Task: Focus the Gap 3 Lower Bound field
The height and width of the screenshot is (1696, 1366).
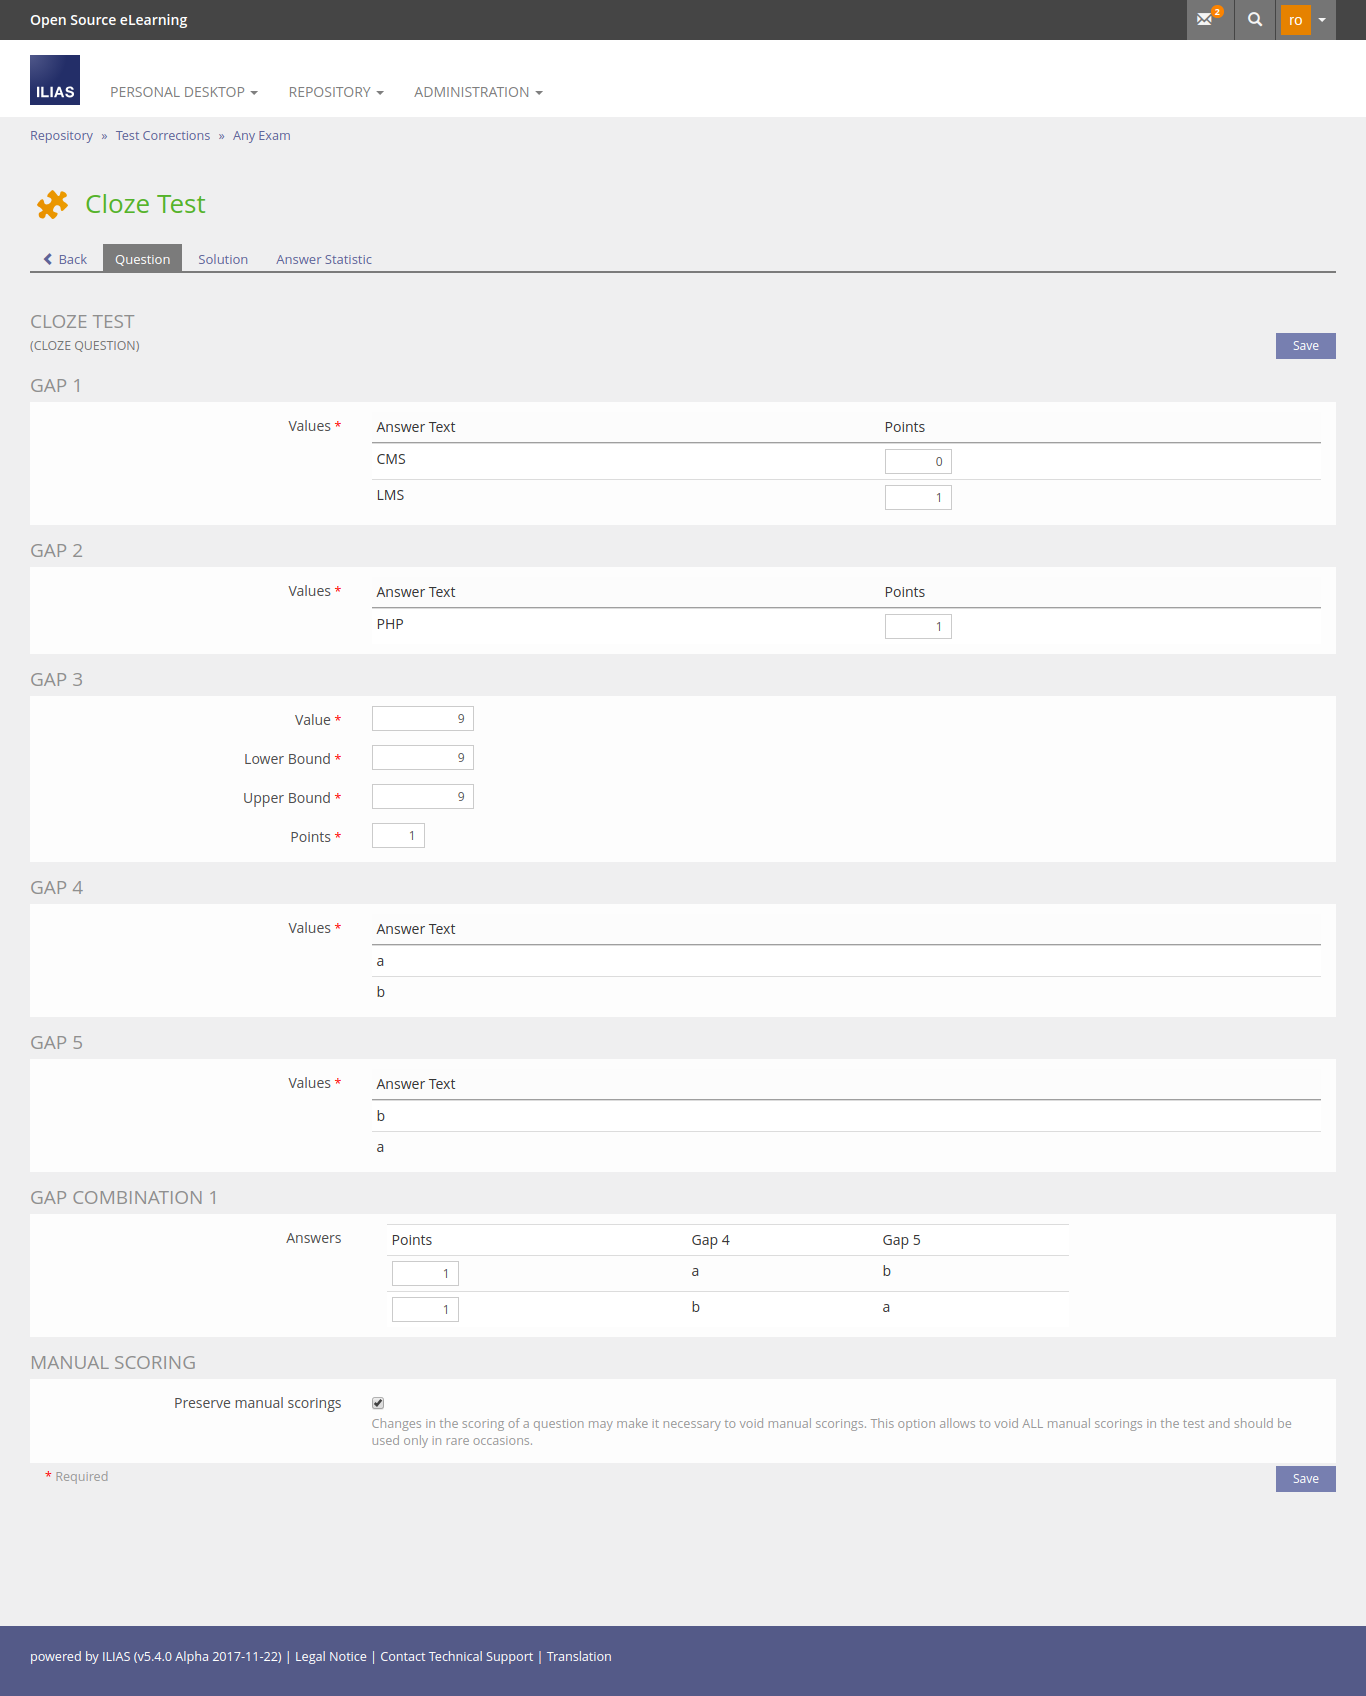Action: coord(422,758)
